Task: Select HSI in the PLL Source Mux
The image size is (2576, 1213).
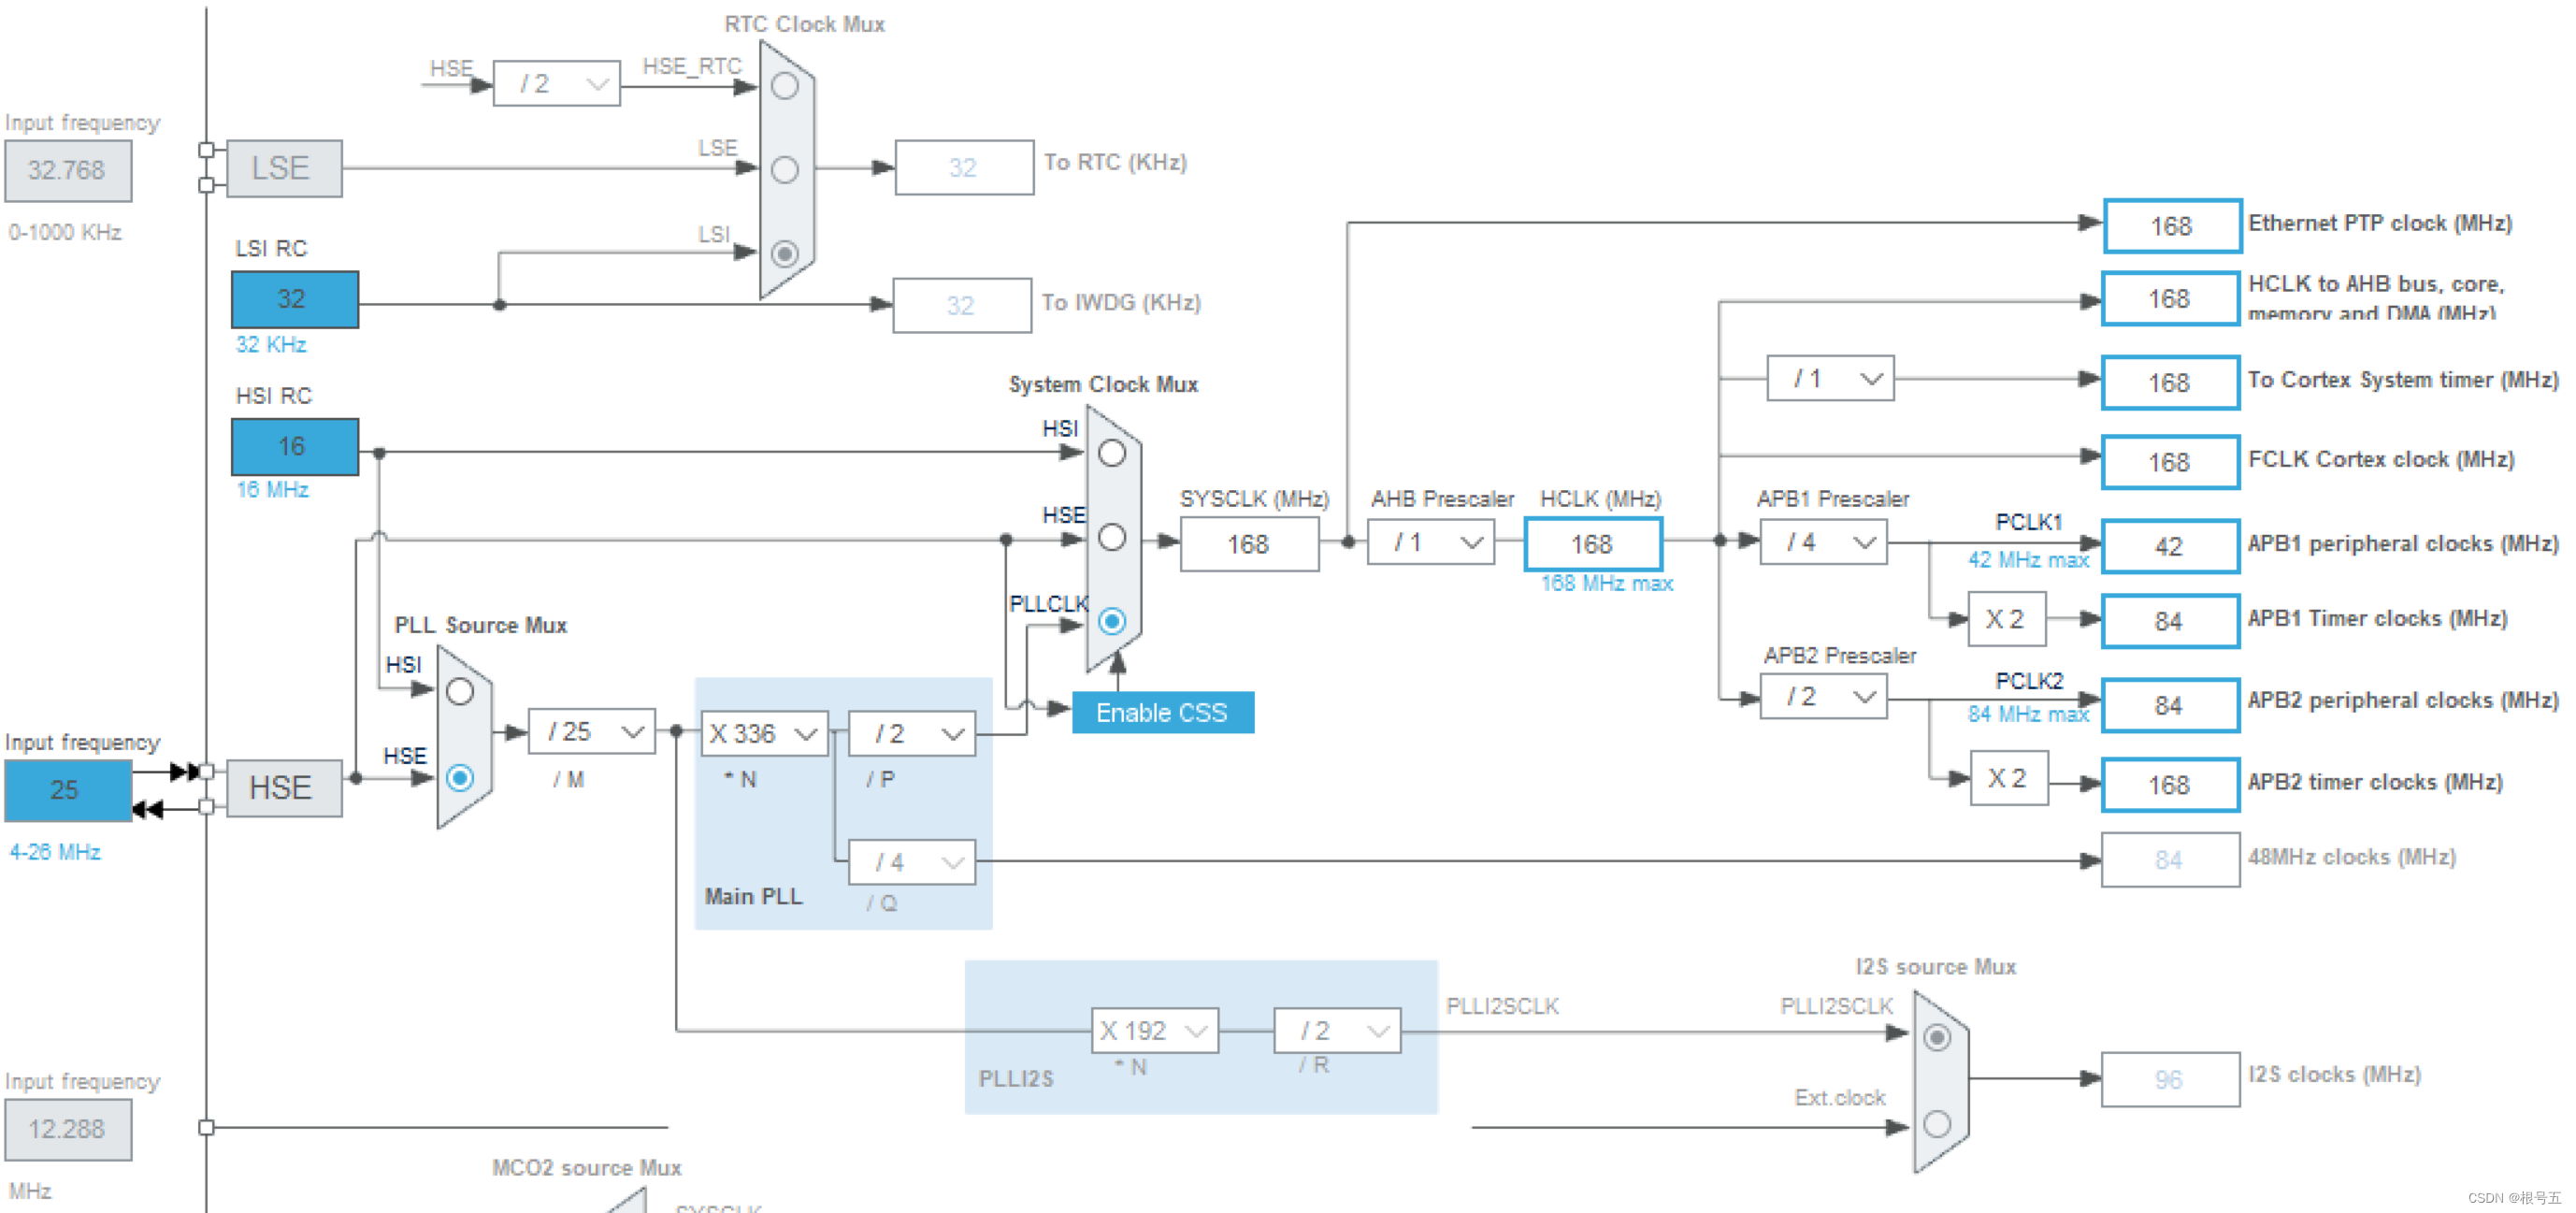Action: [461, 691]
